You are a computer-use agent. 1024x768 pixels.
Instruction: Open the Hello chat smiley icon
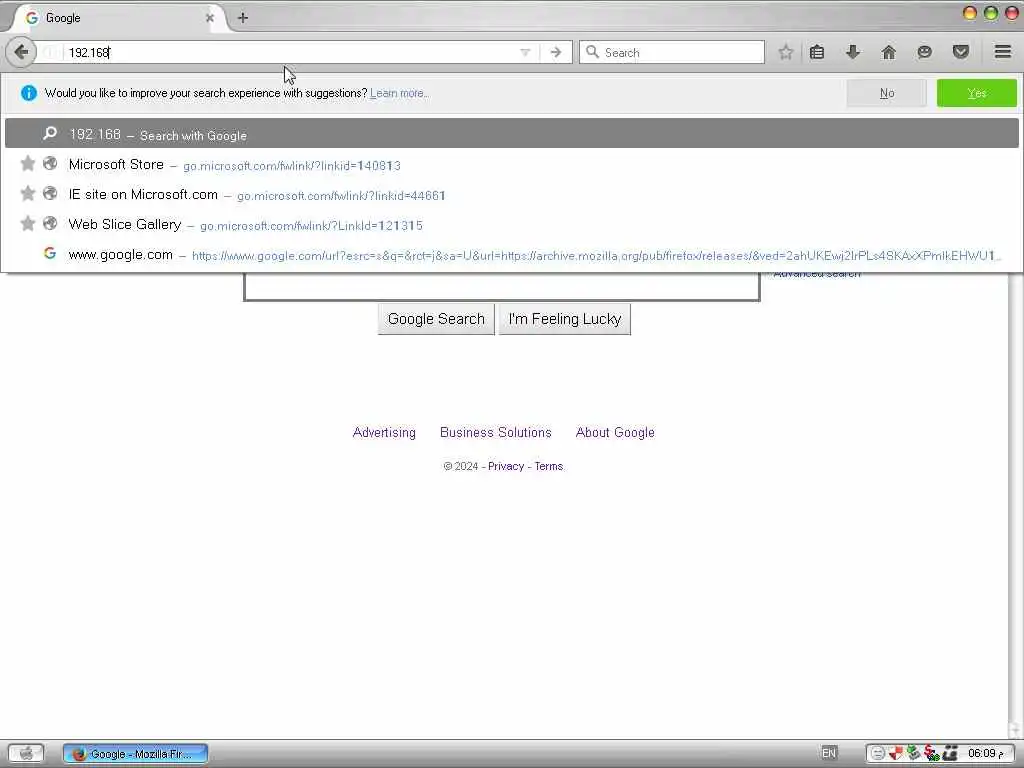click(924, 52)
